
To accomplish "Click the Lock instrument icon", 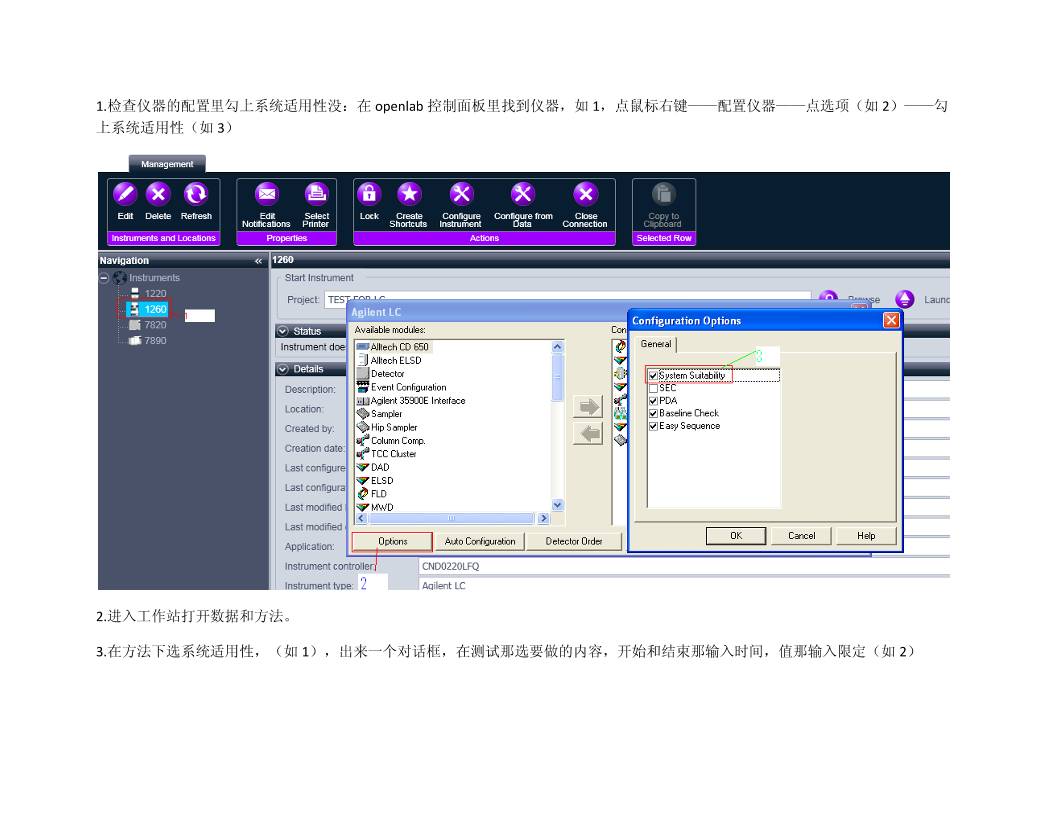I will [x=369, y=194].
